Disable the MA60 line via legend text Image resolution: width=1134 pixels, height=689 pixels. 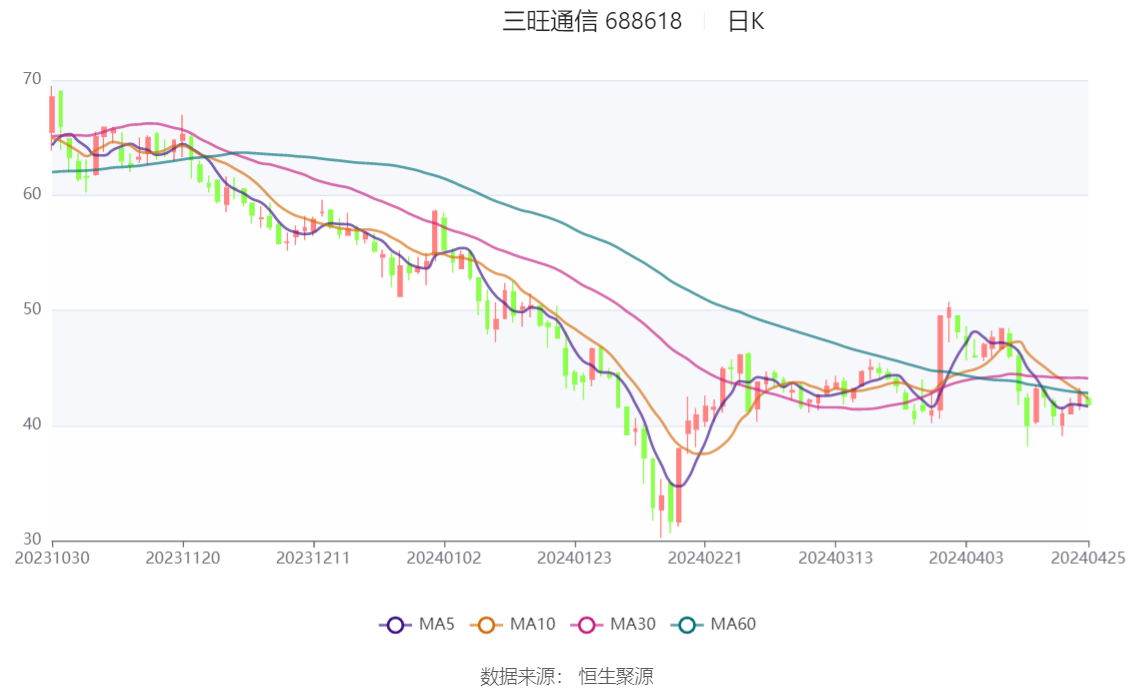click(733, 625)
